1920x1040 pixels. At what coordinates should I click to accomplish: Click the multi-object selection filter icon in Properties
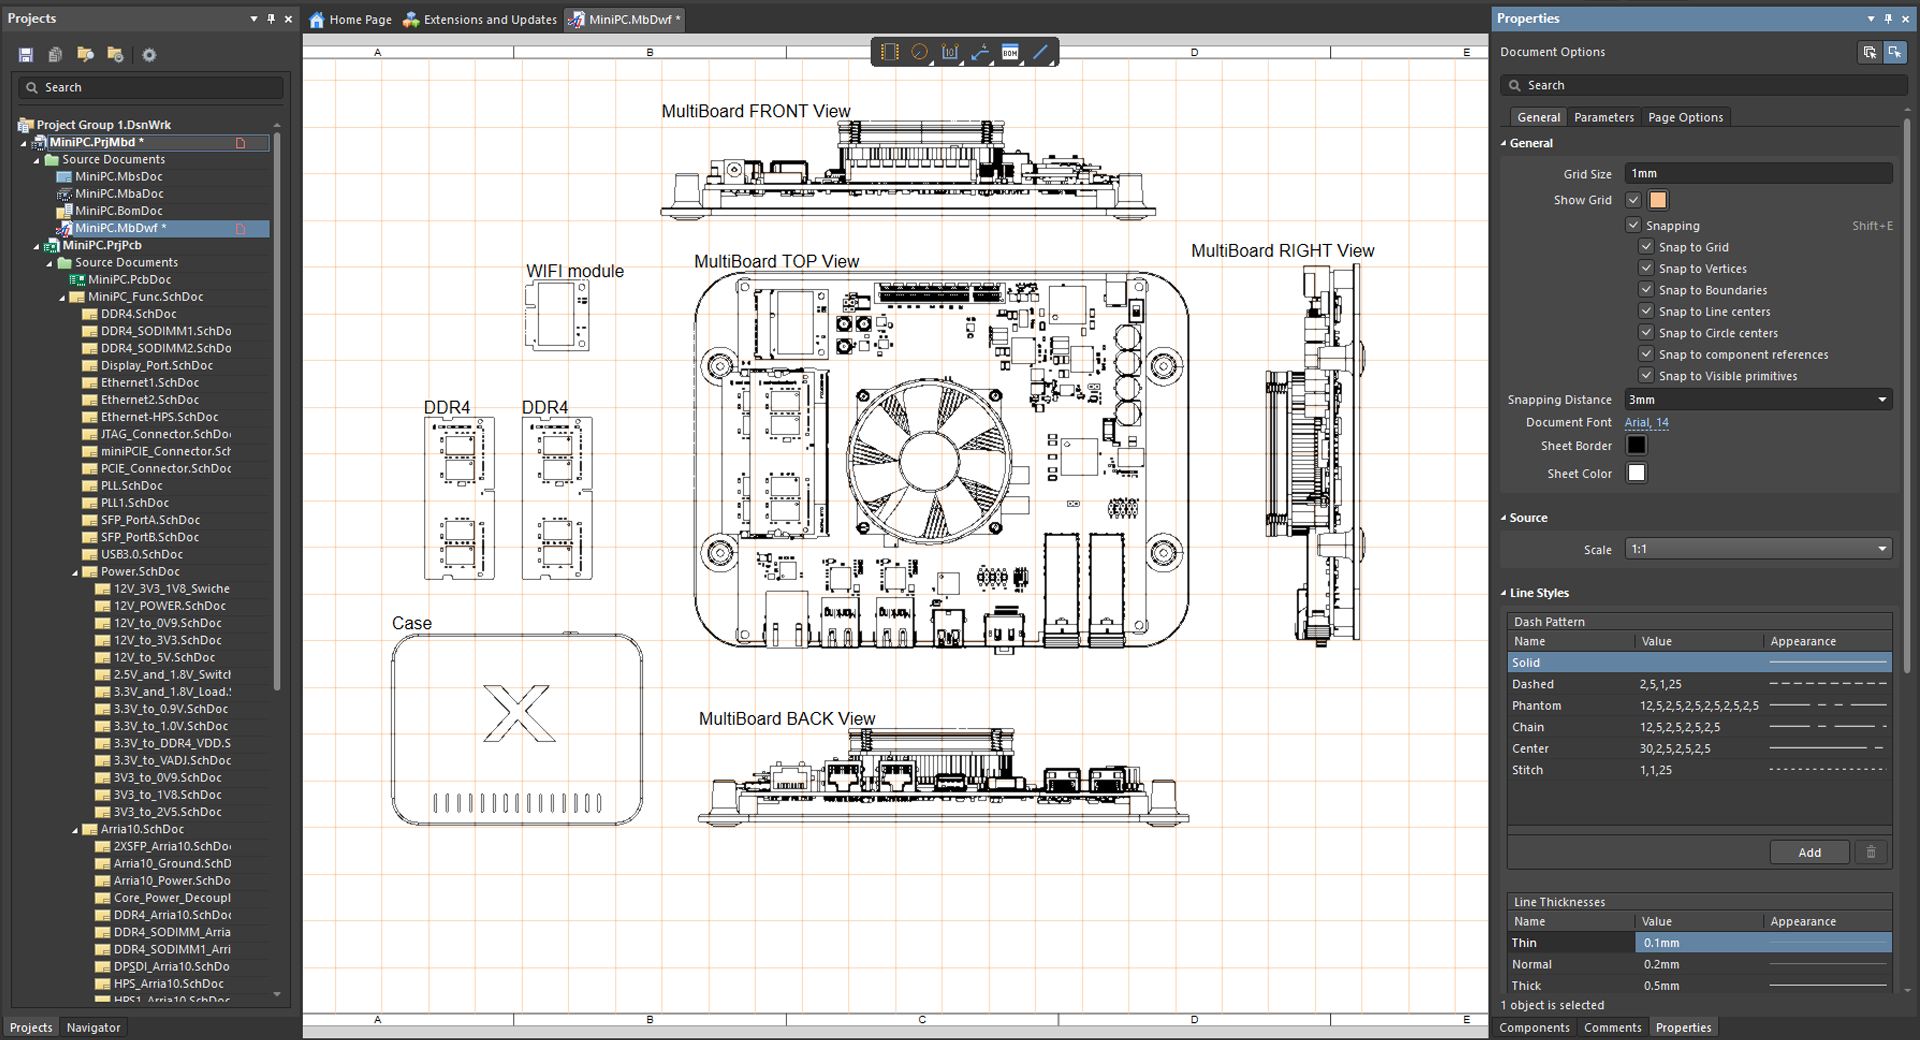click(x=1869, y=52)
